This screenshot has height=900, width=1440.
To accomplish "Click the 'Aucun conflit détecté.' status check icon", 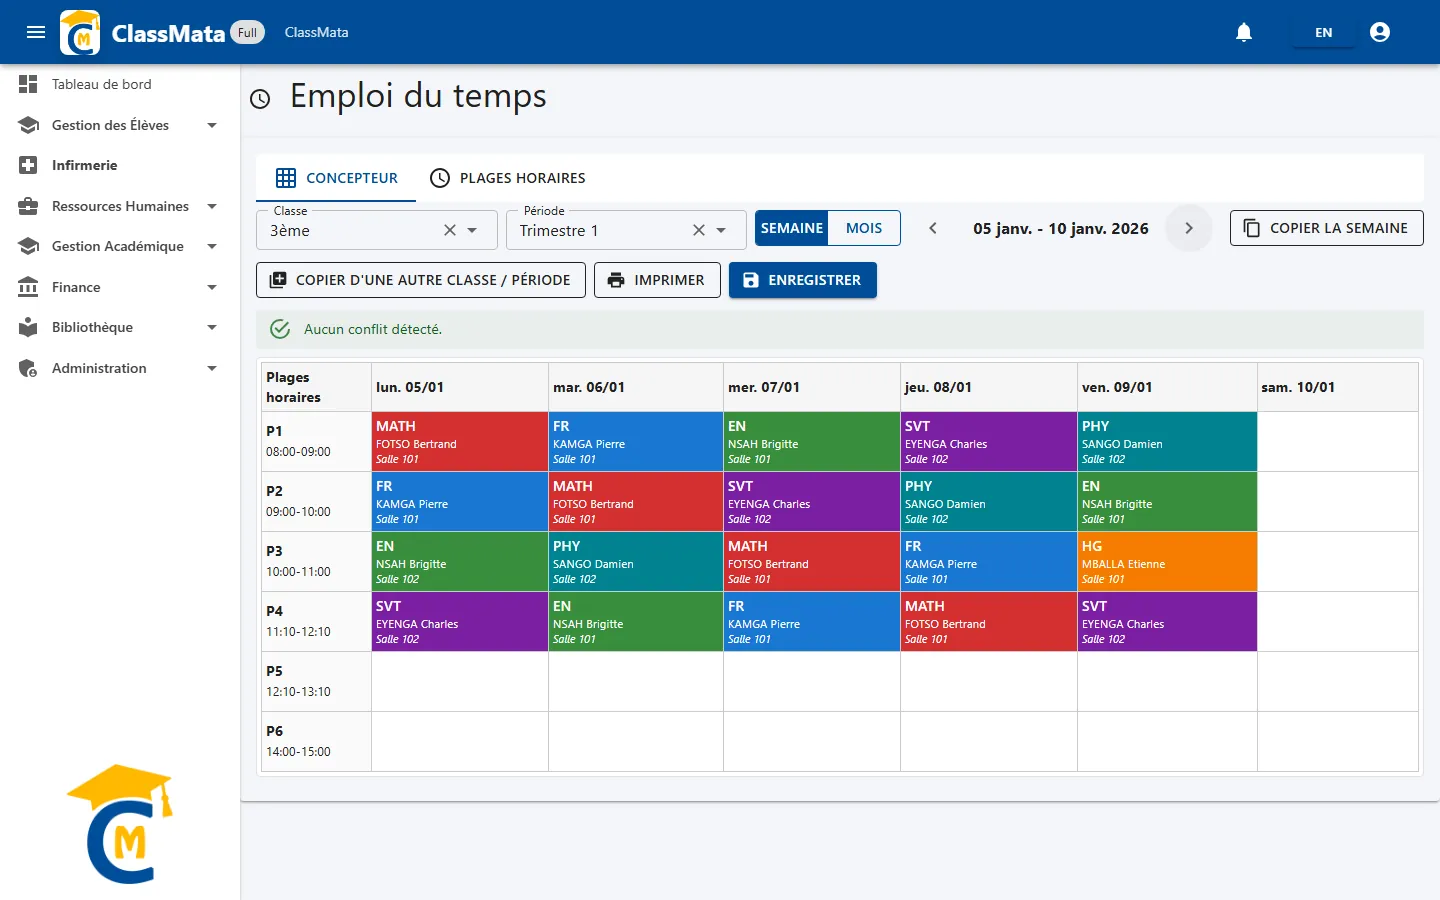I will (281, 329).
